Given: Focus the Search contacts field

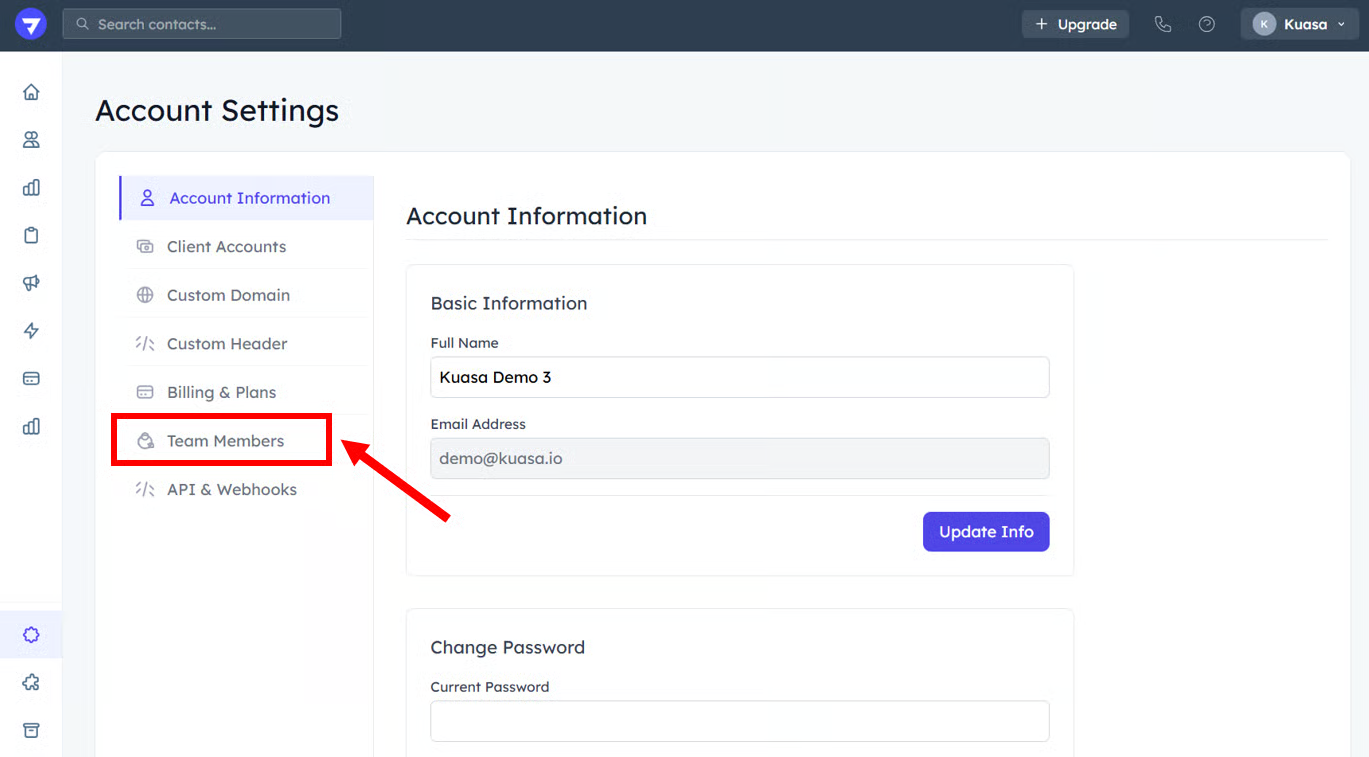Looking at the screenshot, I should [202, 24].
